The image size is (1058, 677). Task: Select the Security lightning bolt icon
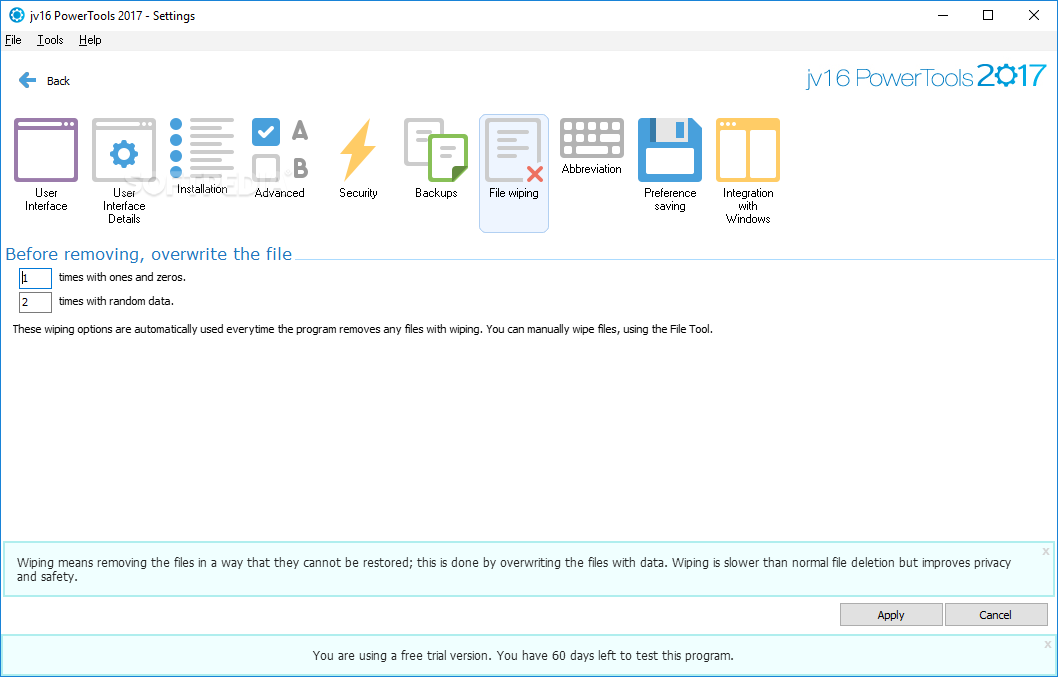[x=358, y=150]
